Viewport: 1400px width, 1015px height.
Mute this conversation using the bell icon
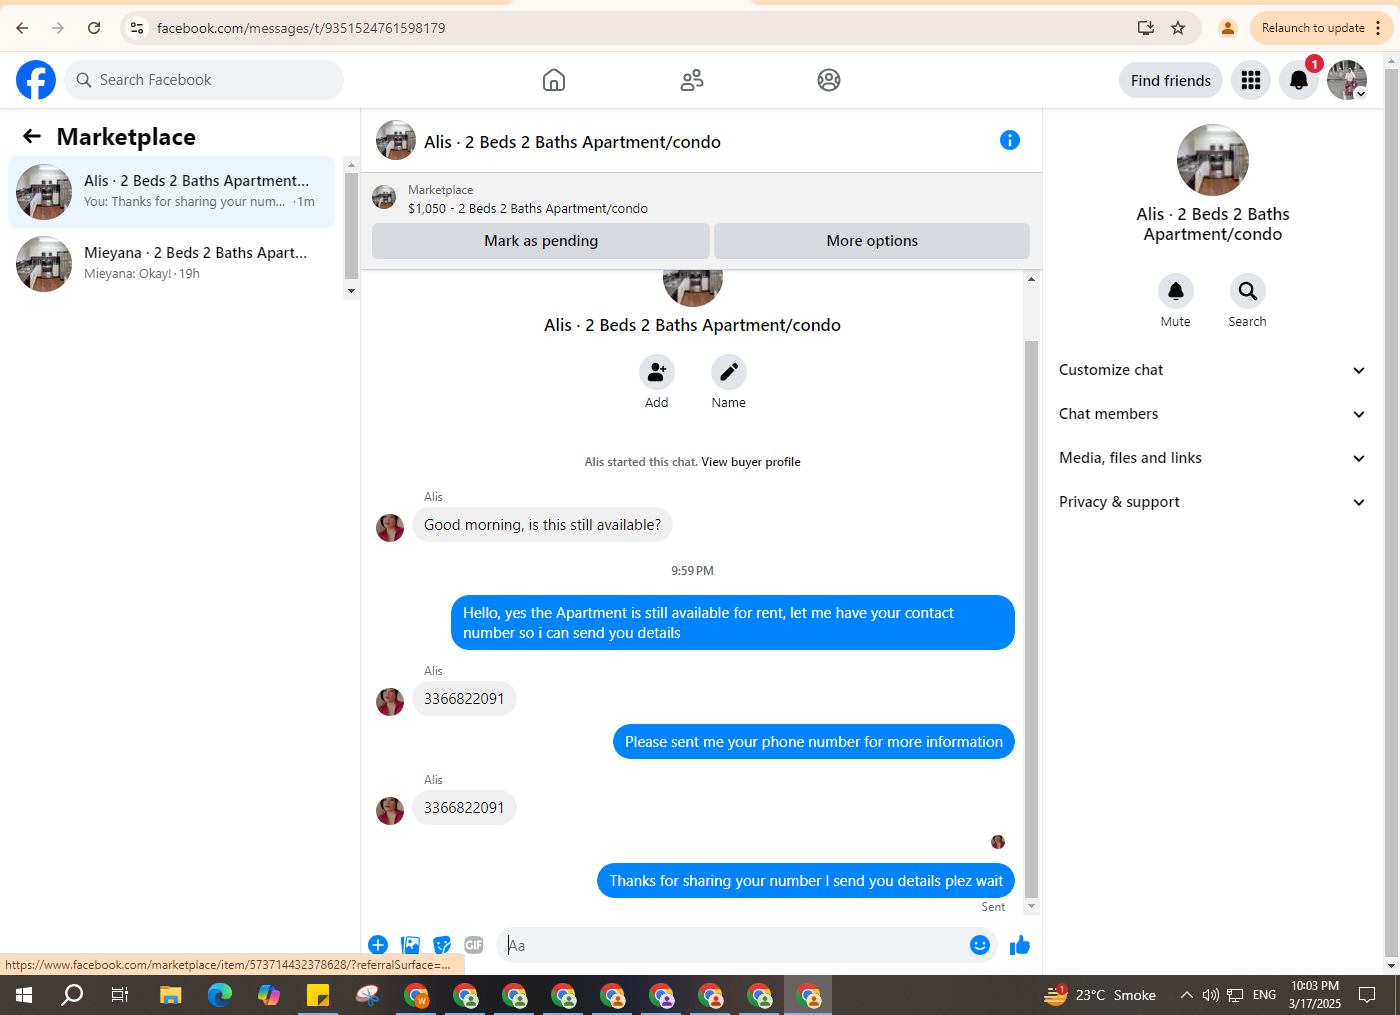(x=1176, y=291)
